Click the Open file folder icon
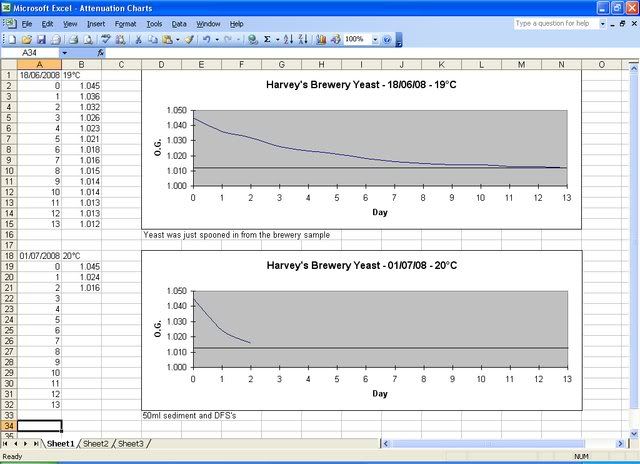This screenshot has width=640, height=464. [27, 40]
